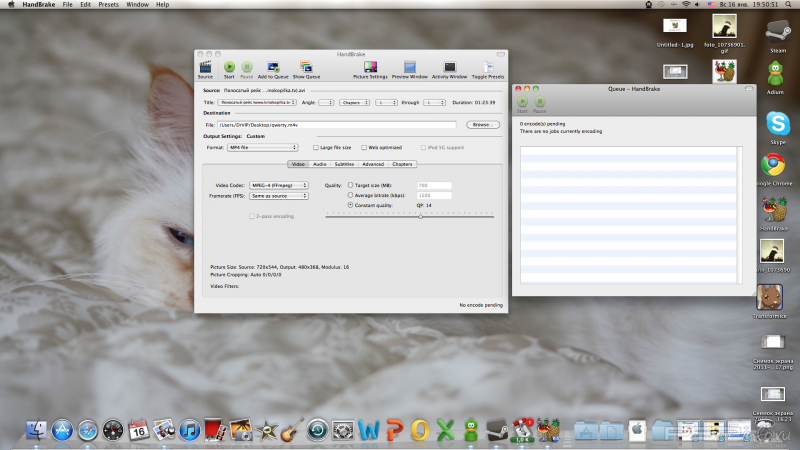Click Add to Queue toolbar icon

273,67
